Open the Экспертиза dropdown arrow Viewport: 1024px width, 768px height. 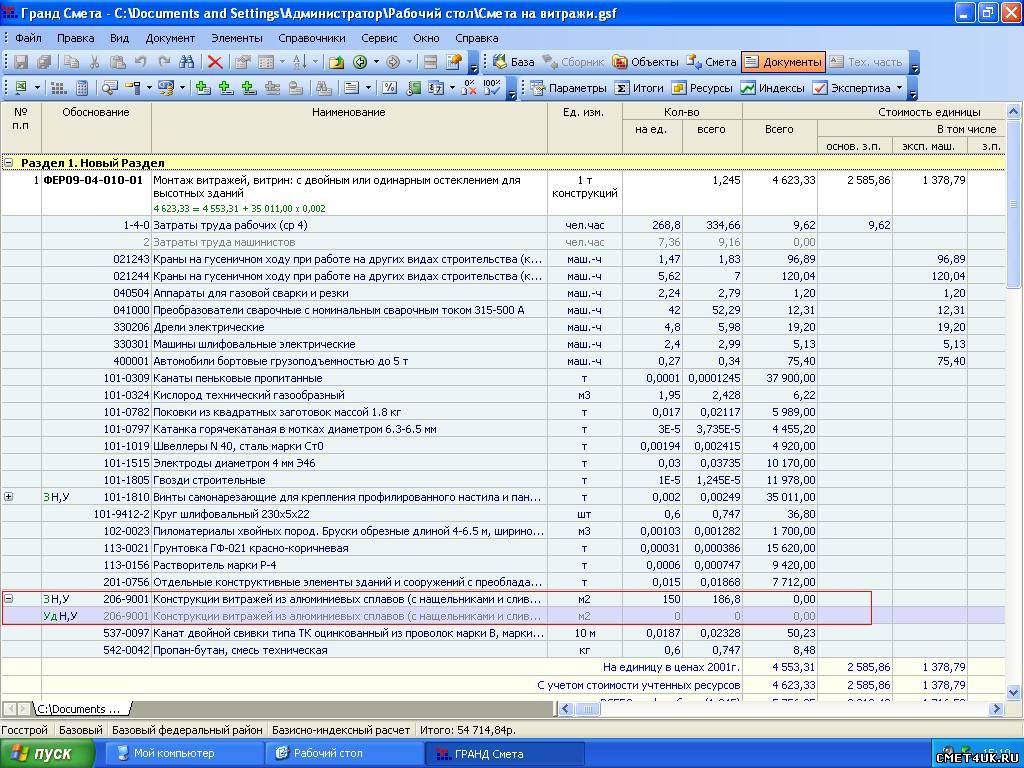pyautogui.click(x=899, y=88)
